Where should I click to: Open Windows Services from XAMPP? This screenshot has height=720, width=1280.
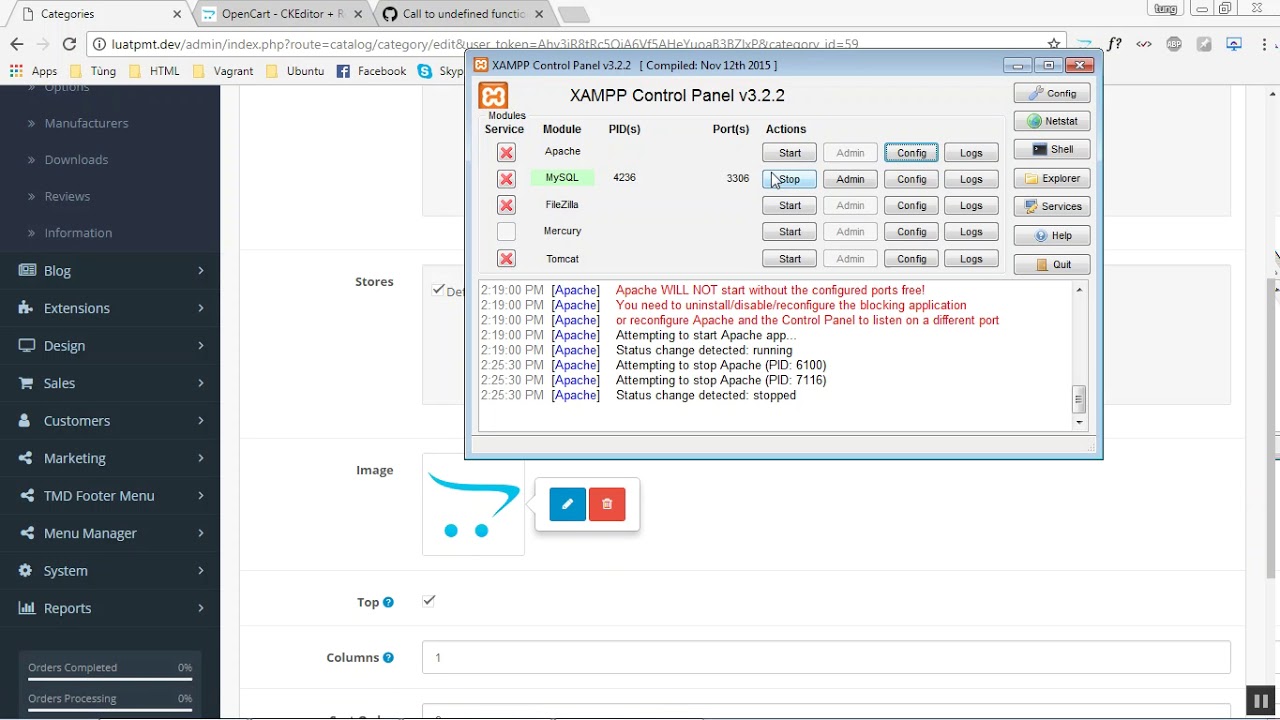[1052, 206]
